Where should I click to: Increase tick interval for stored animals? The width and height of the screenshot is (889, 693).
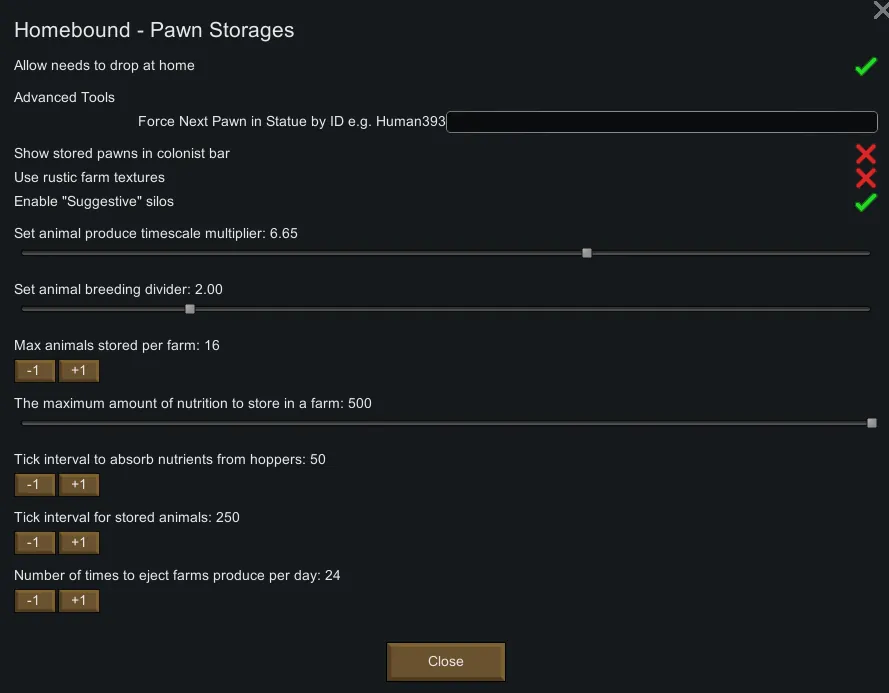pos(79,543)
